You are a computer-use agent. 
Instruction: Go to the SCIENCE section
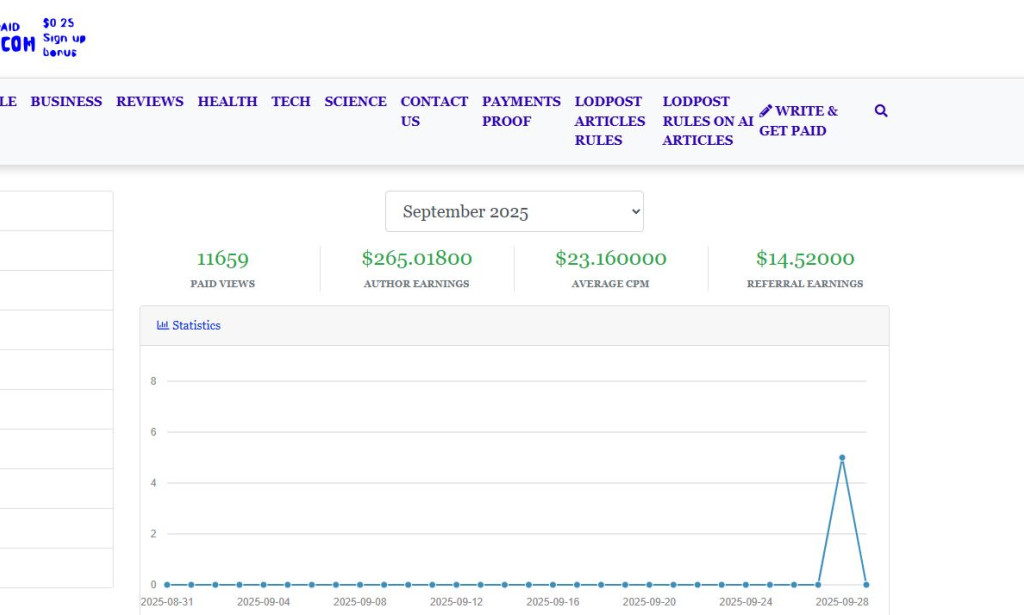[x=355, y=101]
